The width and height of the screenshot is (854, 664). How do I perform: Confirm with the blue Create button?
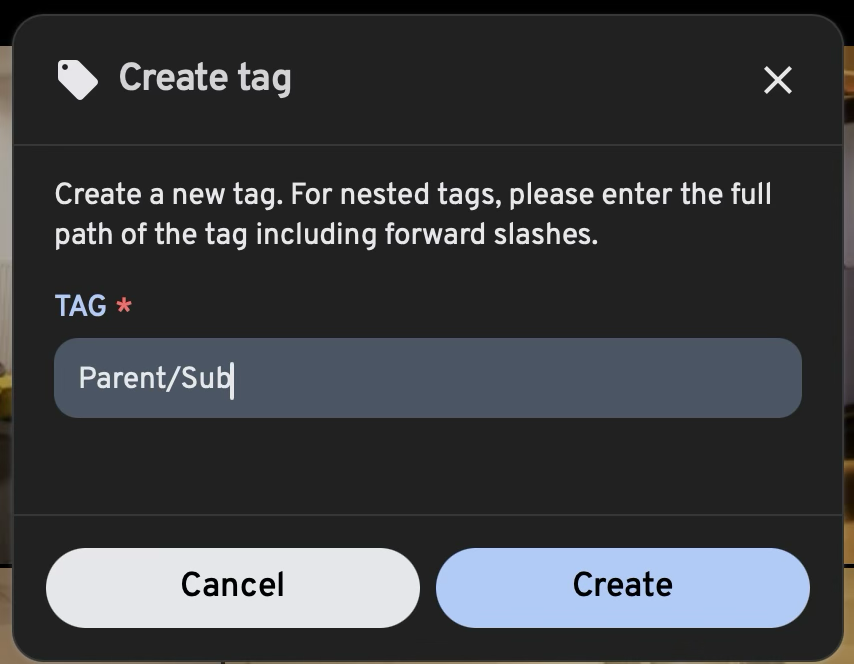(x=622, y=586)
